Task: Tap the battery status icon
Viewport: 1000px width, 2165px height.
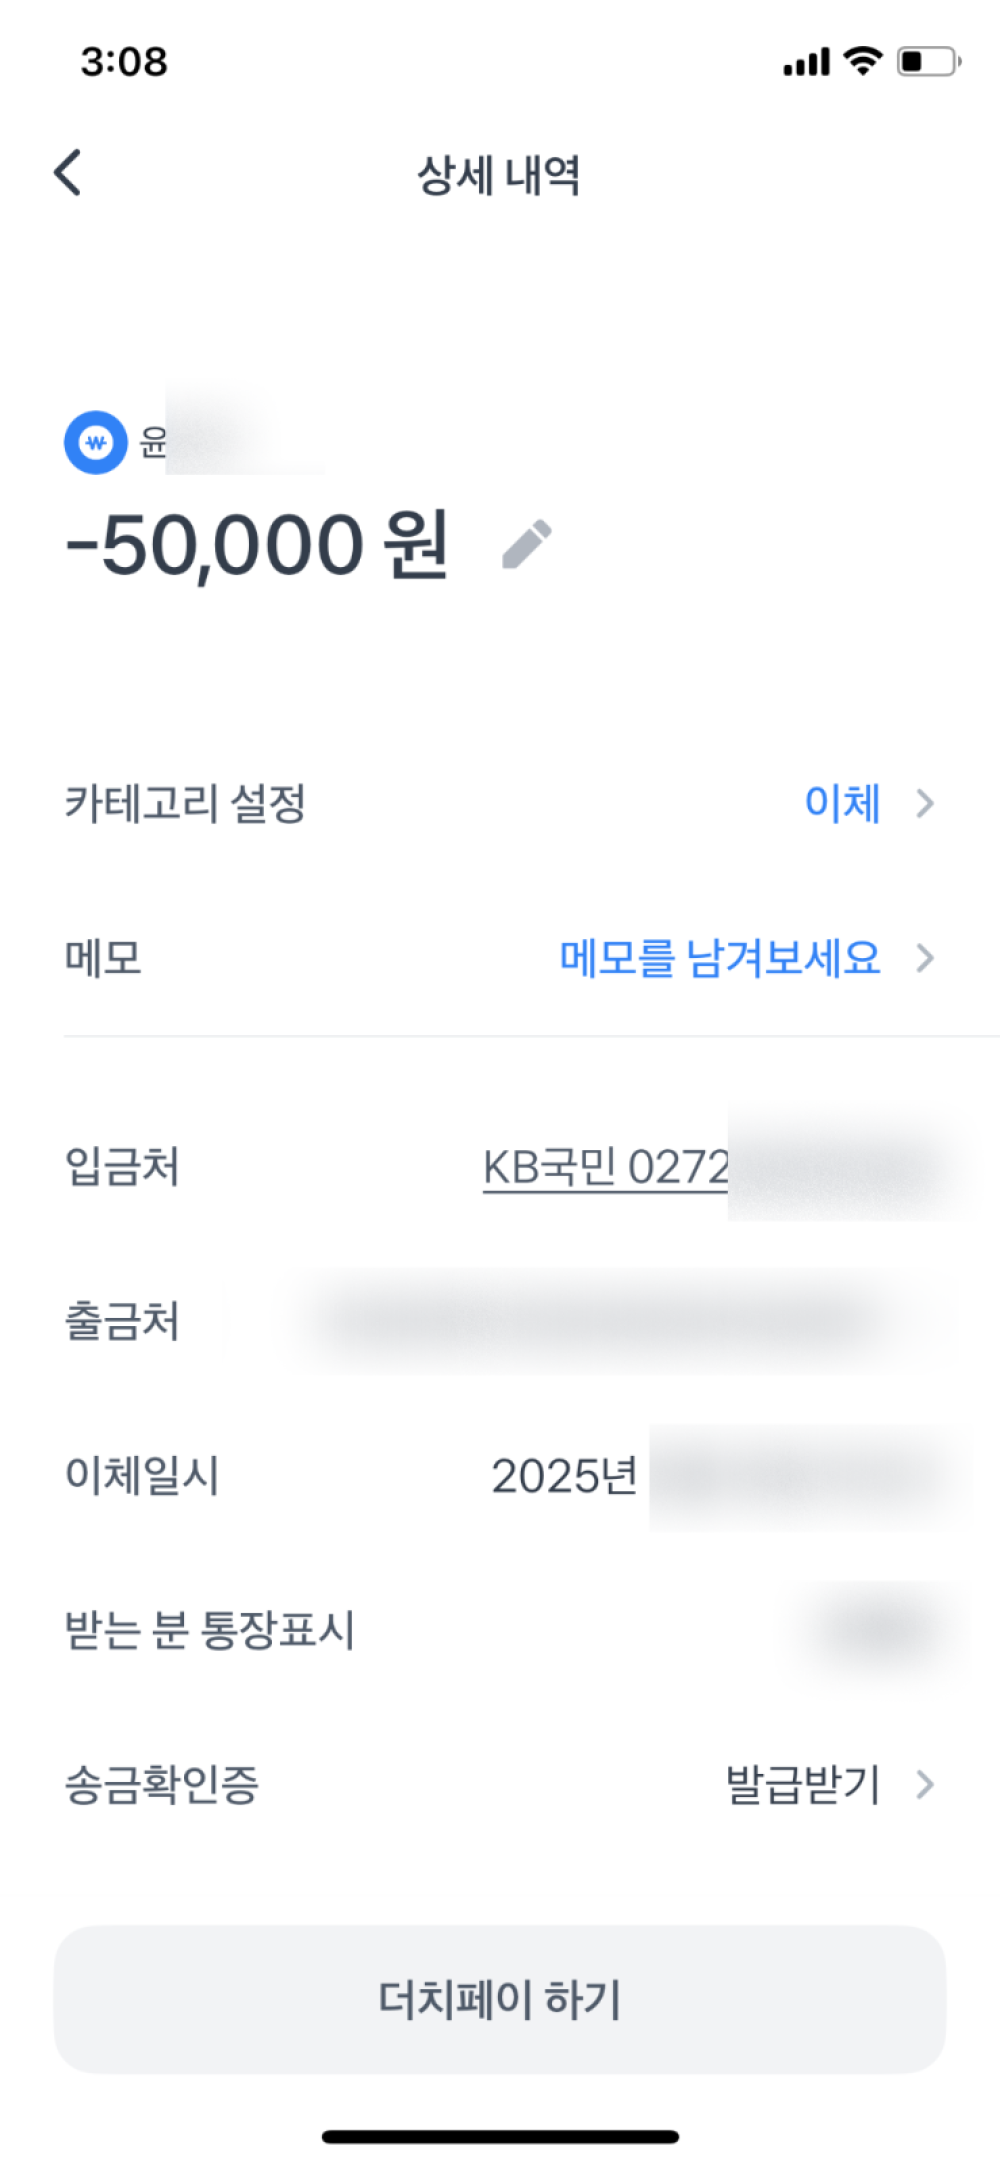Action: (928, 62)
